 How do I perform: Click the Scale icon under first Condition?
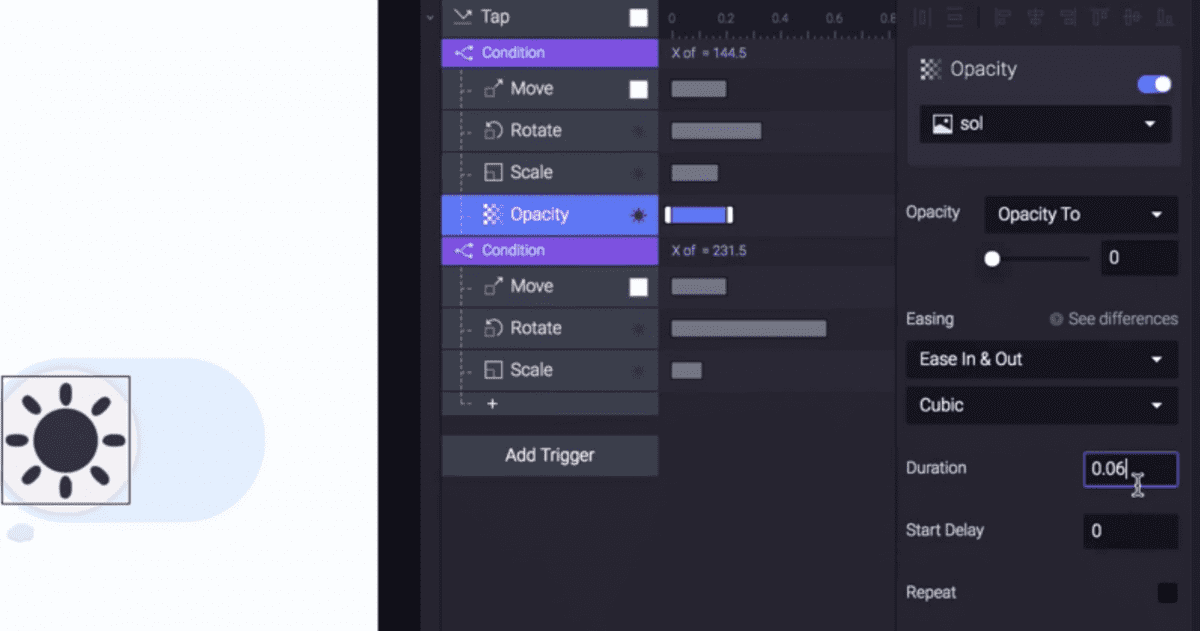[x=493, y=173]
